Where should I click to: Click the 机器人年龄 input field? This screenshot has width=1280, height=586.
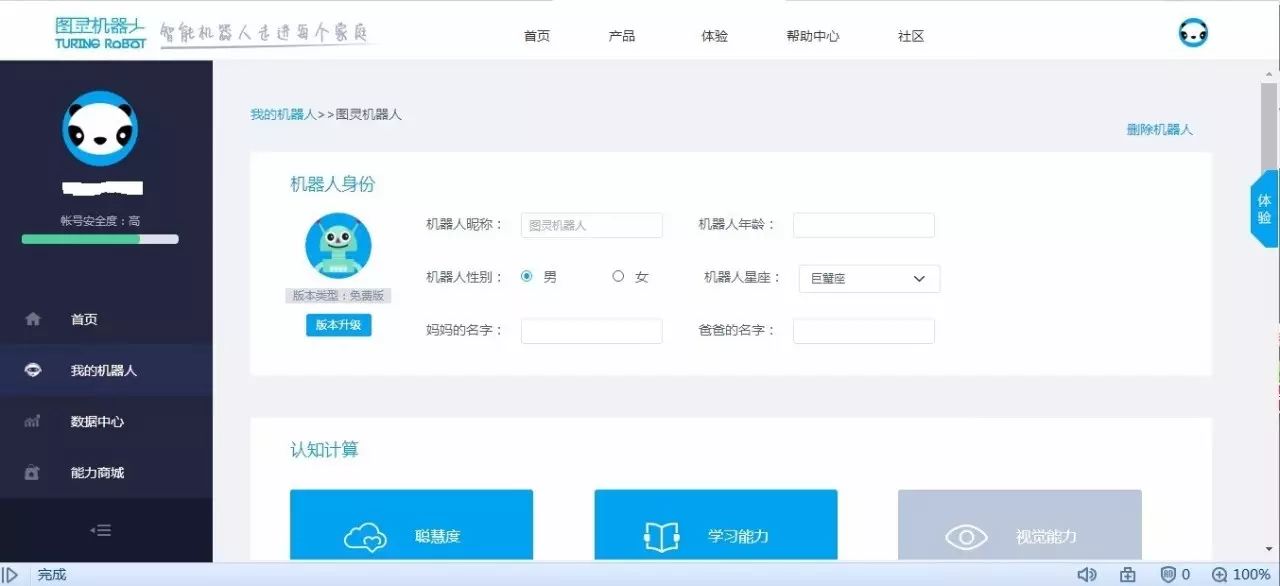864,225
